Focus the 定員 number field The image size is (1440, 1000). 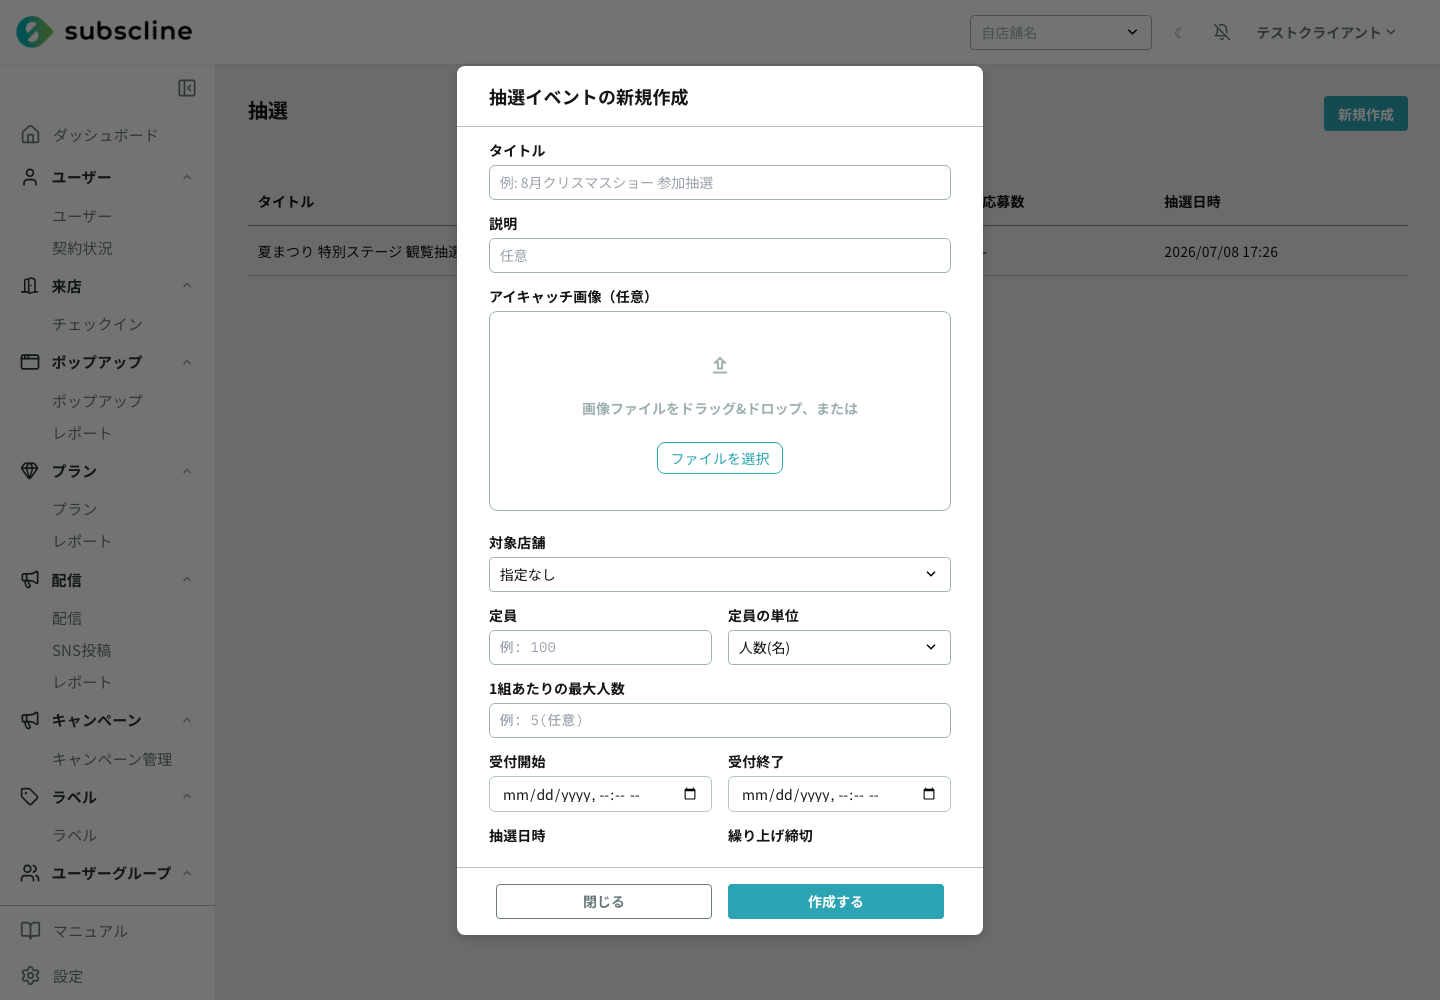[x=600, y=647]
